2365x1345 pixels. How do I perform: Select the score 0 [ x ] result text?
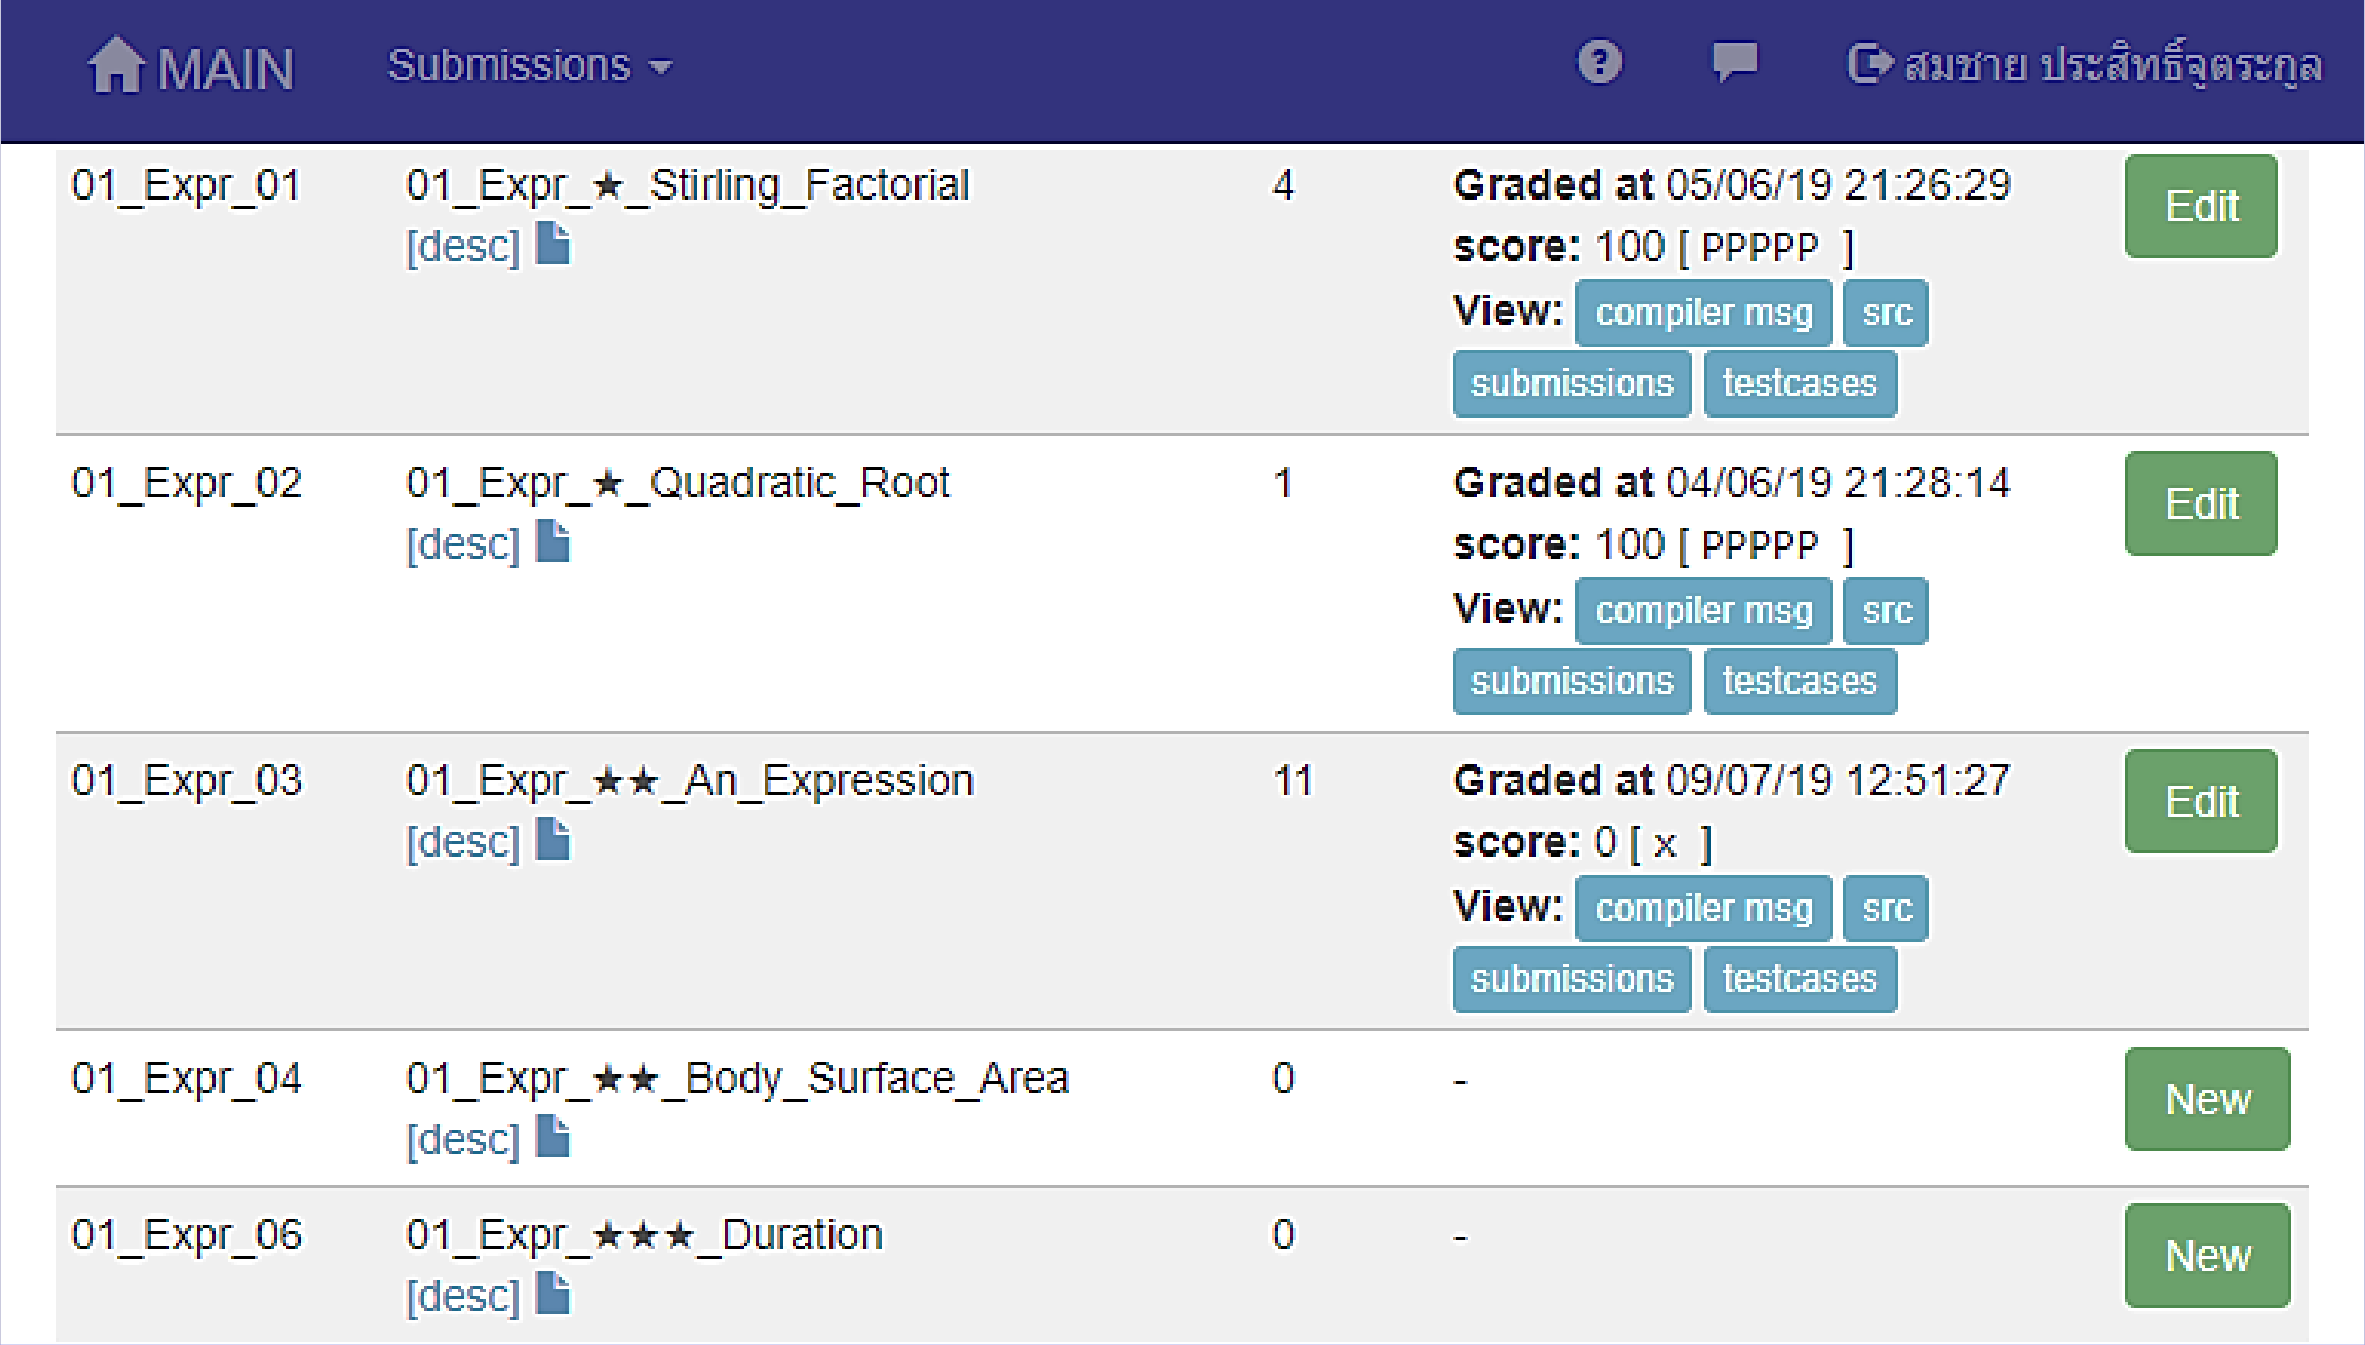(1584, 843)
